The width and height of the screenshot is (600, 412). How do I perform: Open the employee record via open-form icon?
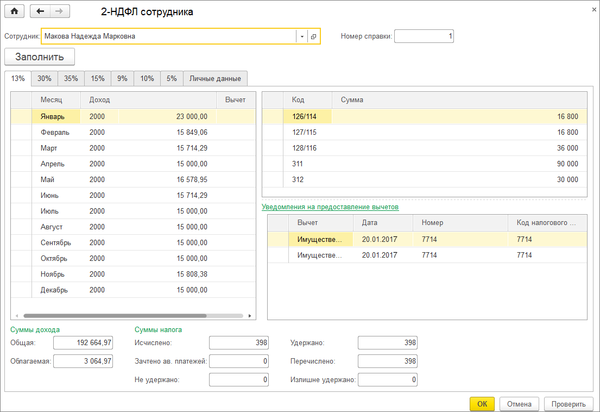pos(313,36)
